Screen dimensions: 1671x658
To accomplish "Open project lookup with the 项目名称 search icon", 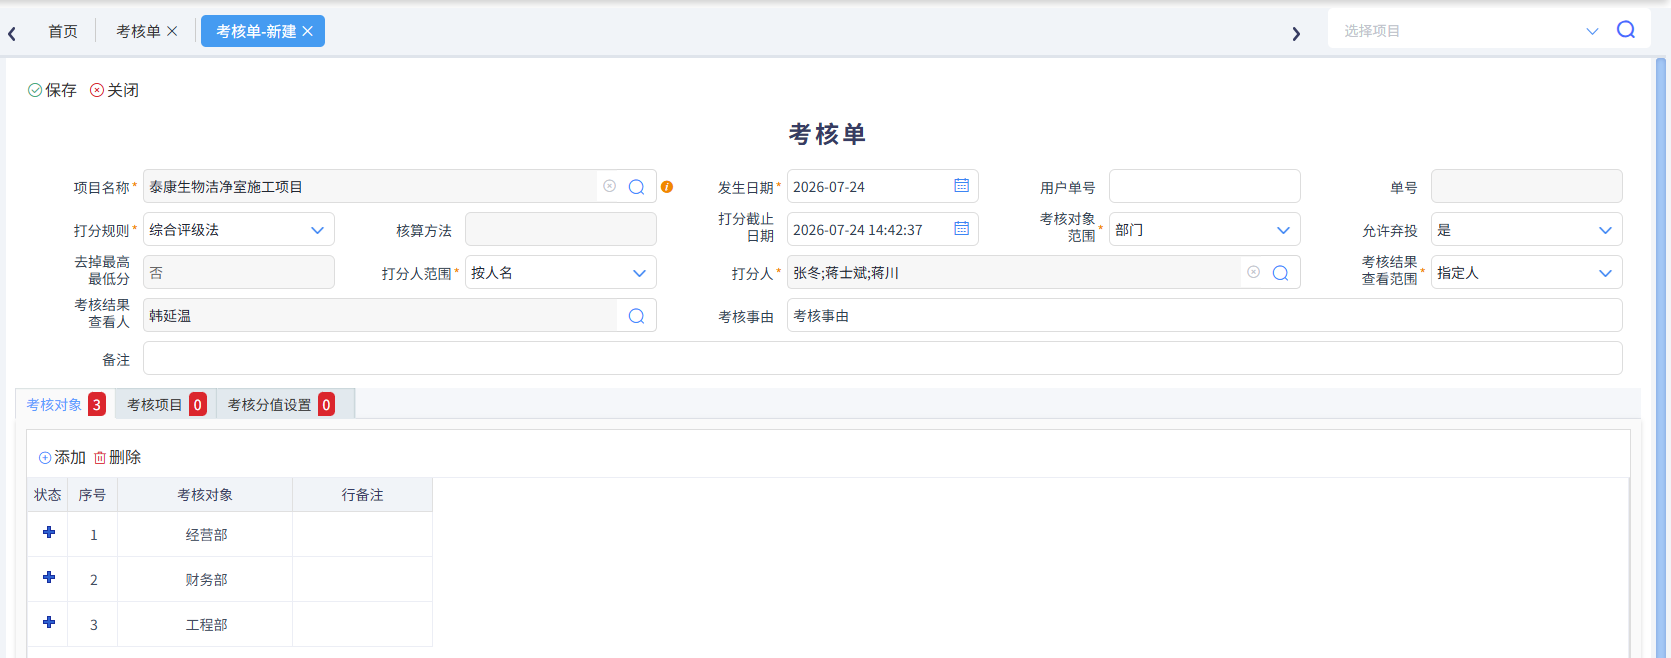I will (x=636, y=187).
